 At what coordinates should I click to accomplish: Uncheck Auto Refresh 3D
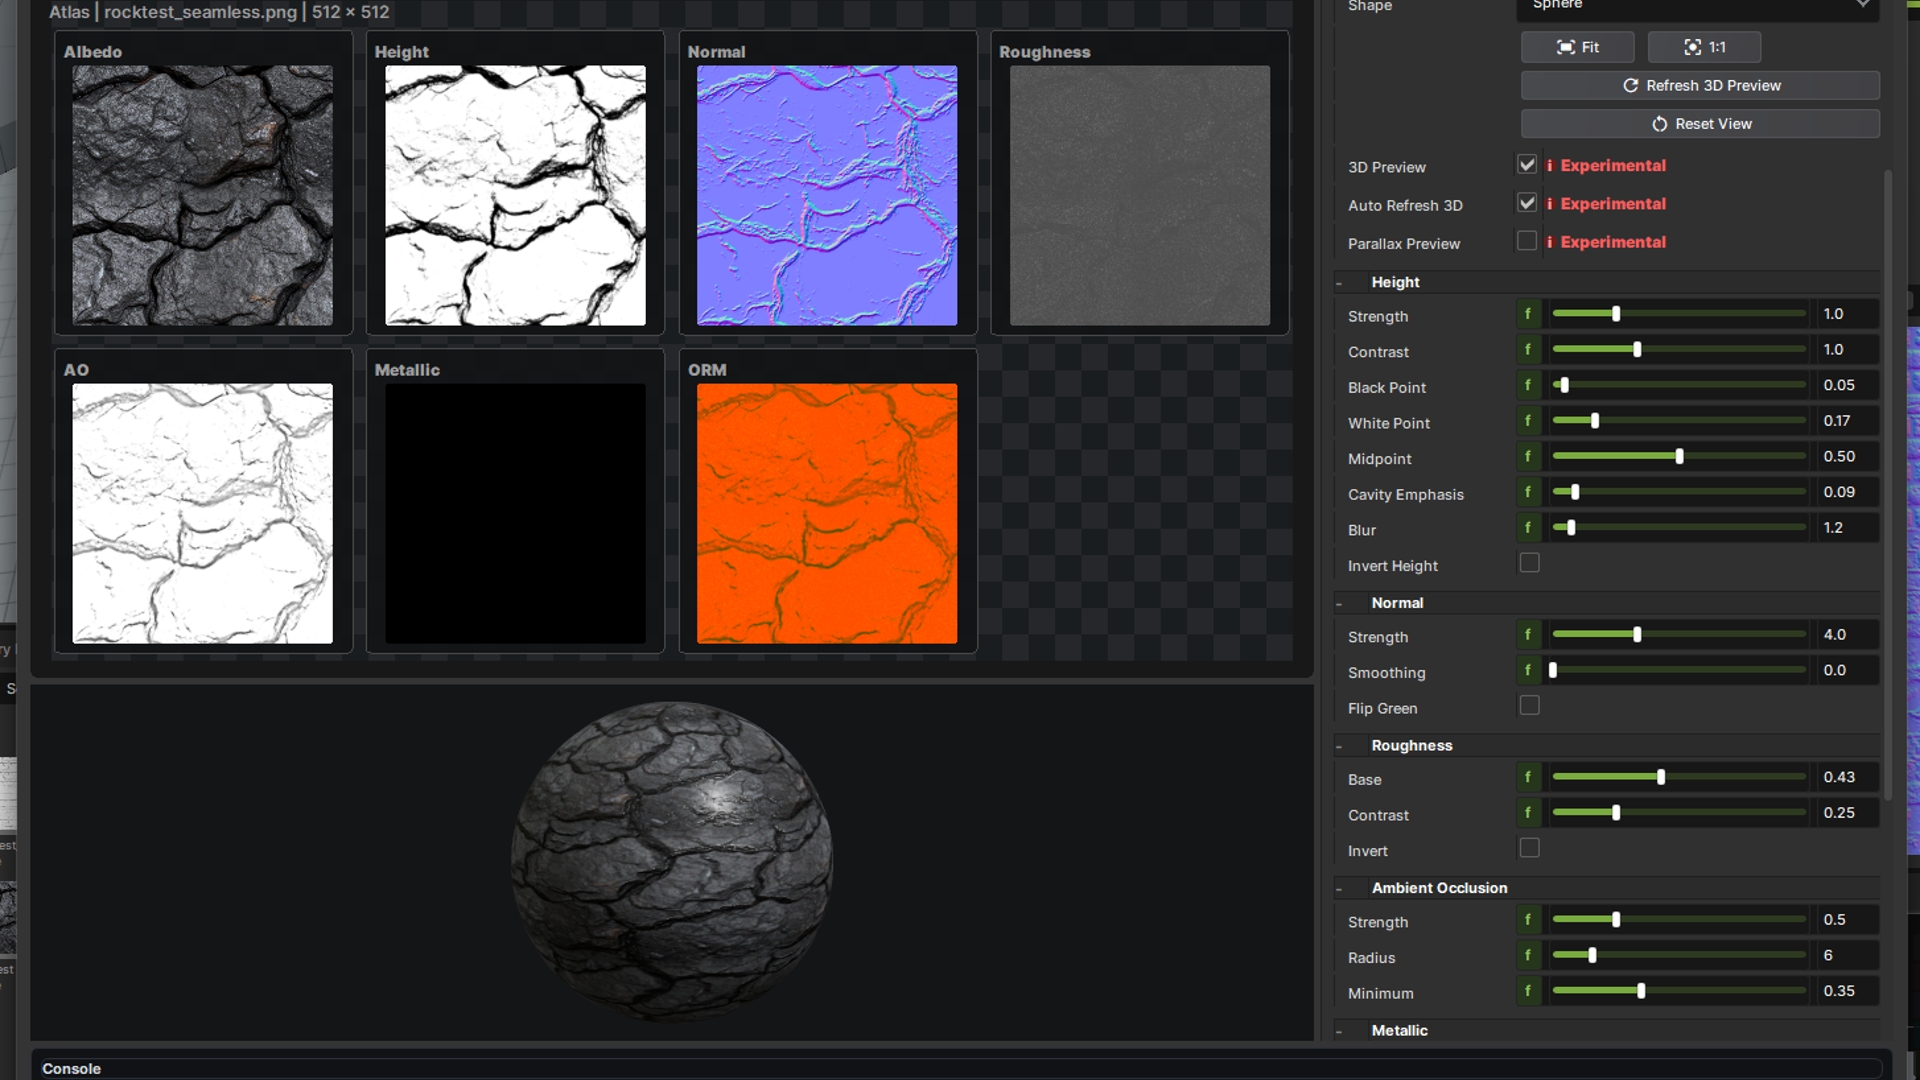[x=1527, y=203]
